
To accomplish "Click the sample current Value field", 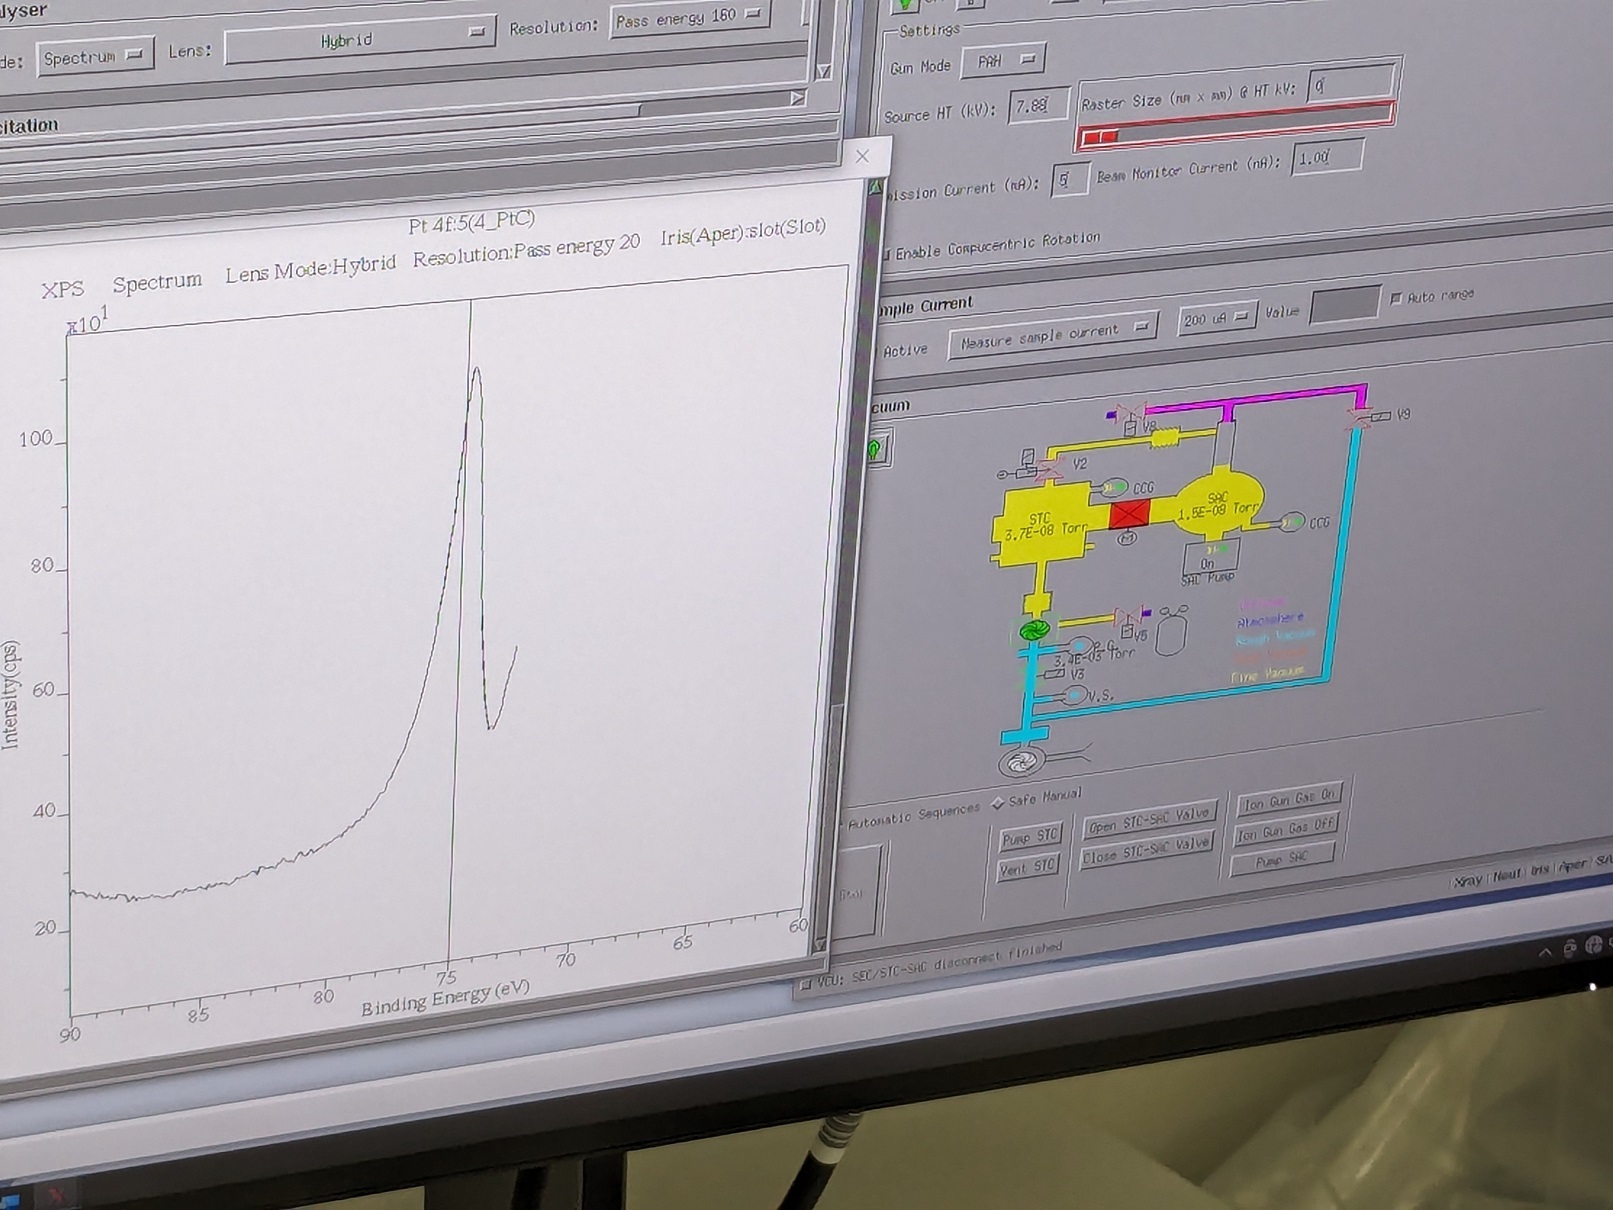I will (x=1345, y=305).
